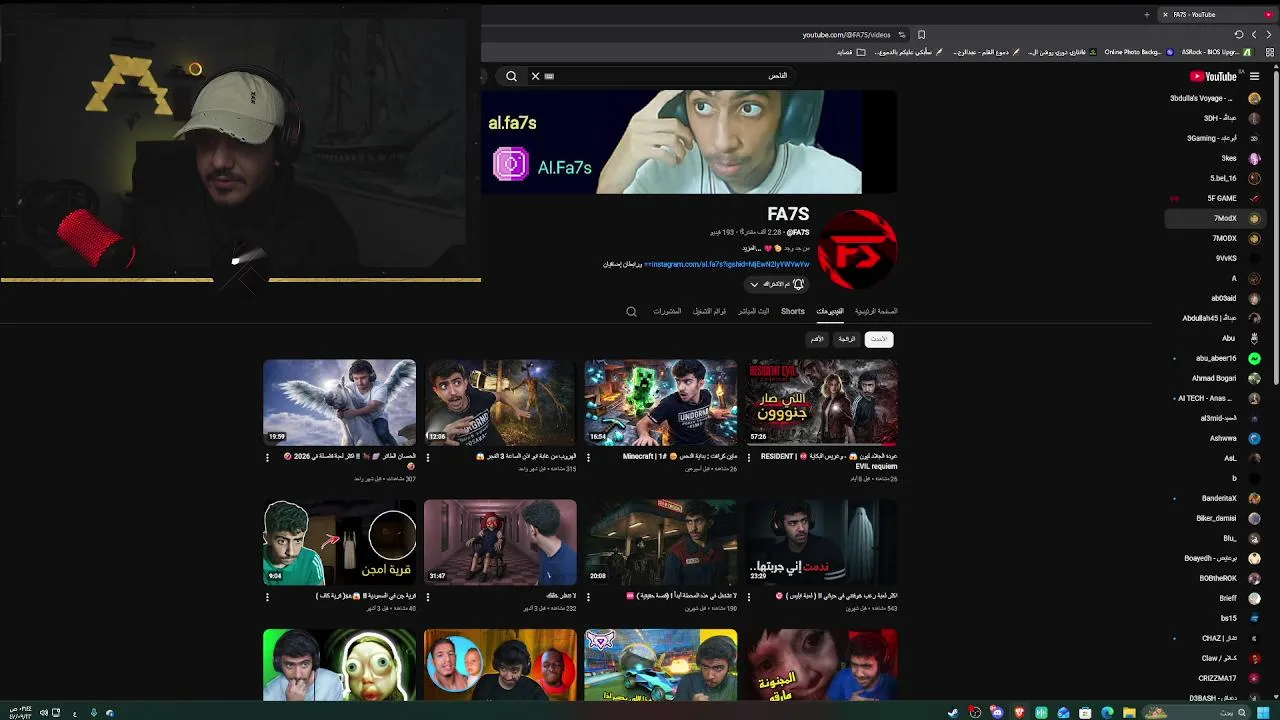Open options menu for the 23:29 video
The image size is (1280, 720).
(x=748, y=597)
